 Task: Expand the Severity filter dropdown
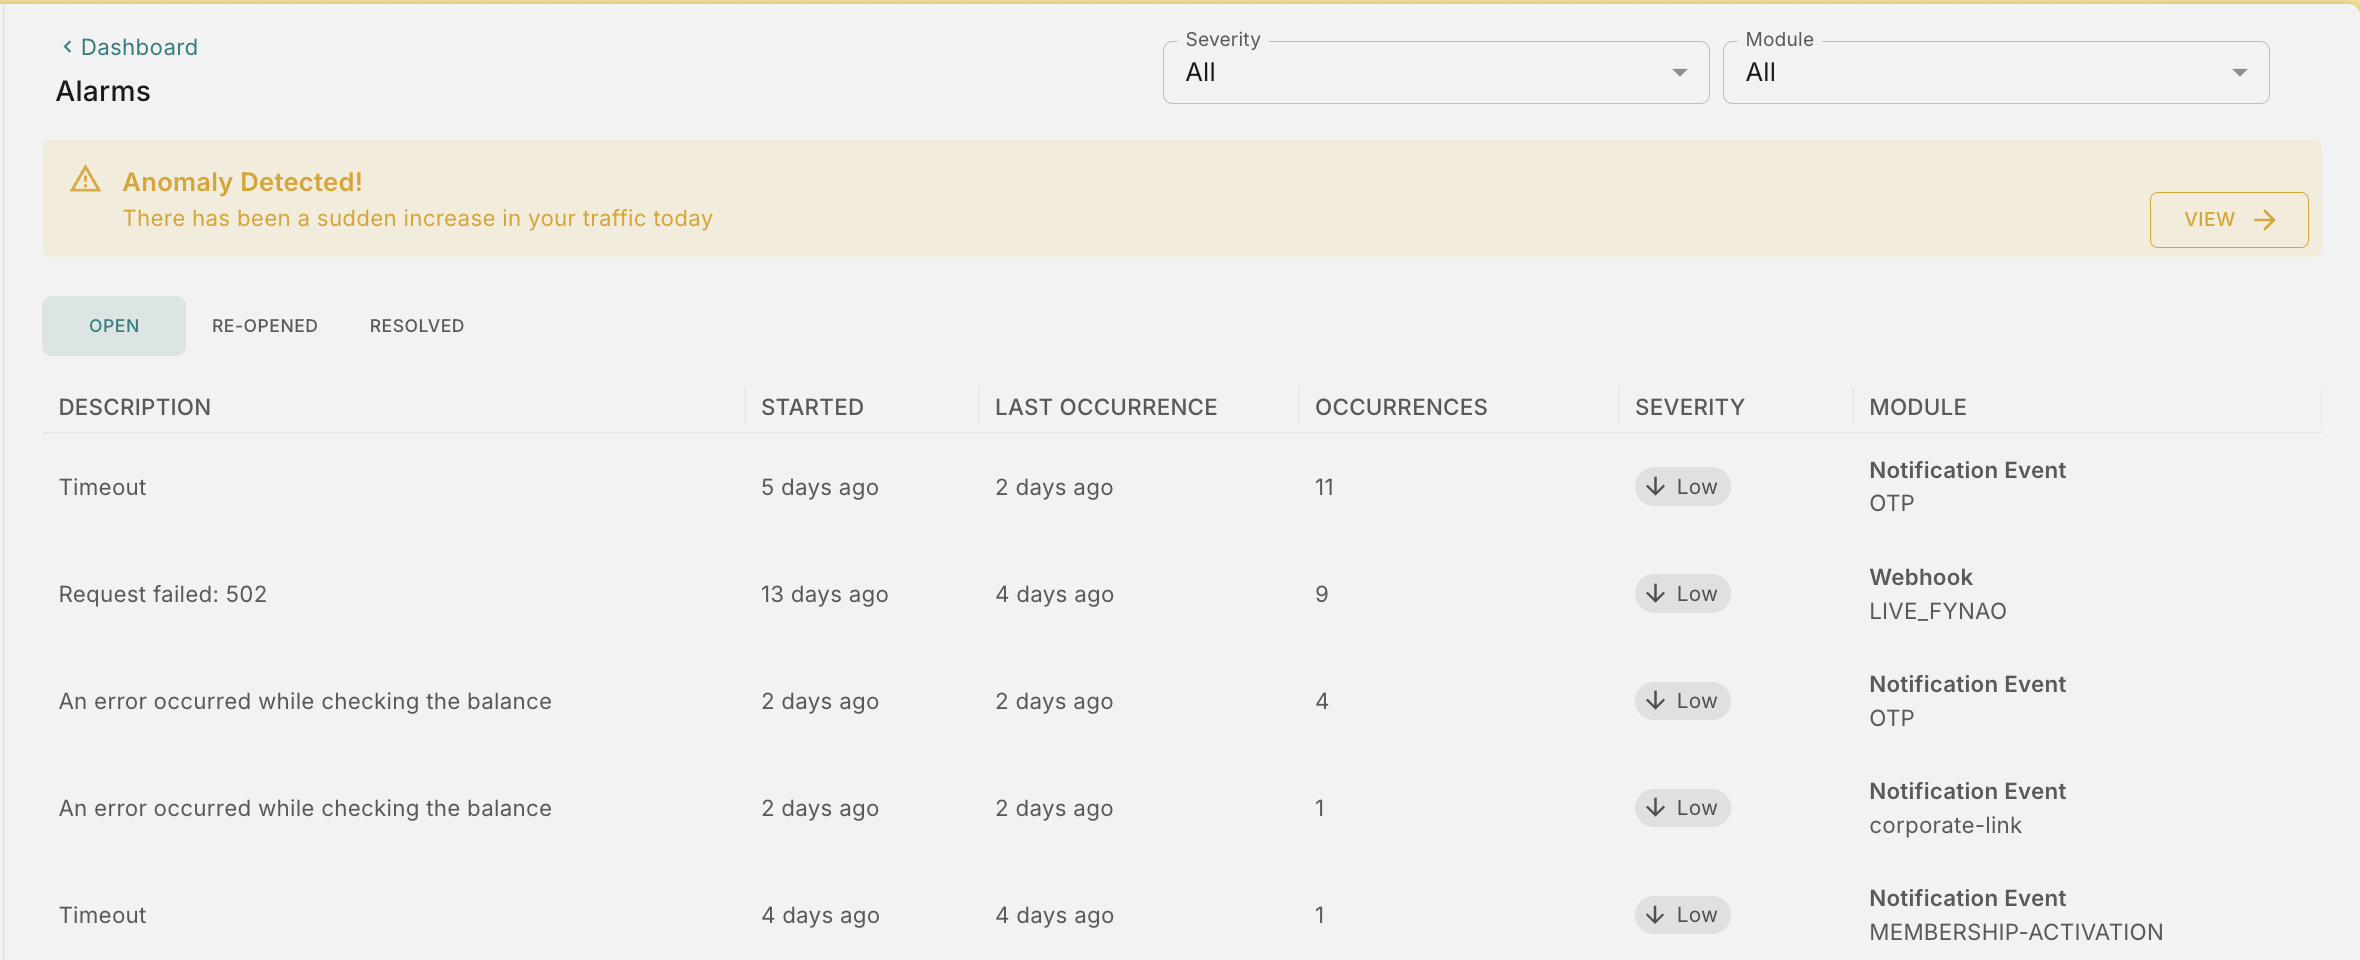tap(1435, 73)
